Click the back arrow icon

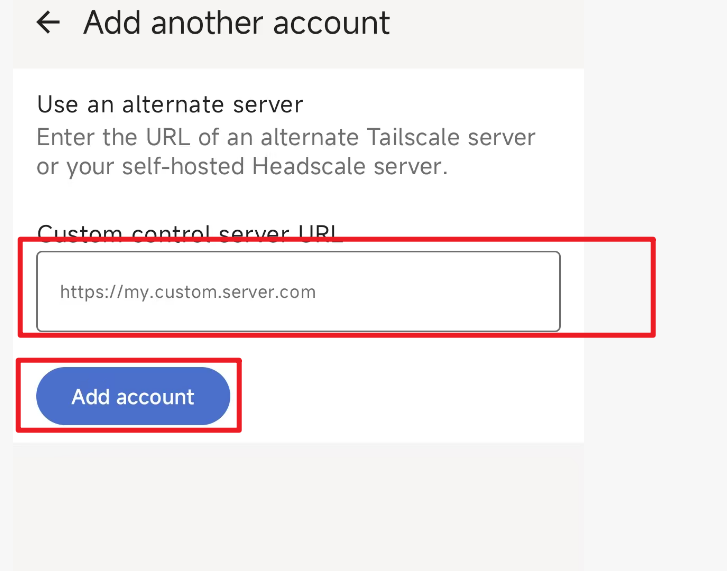click(x=48, y=23)
